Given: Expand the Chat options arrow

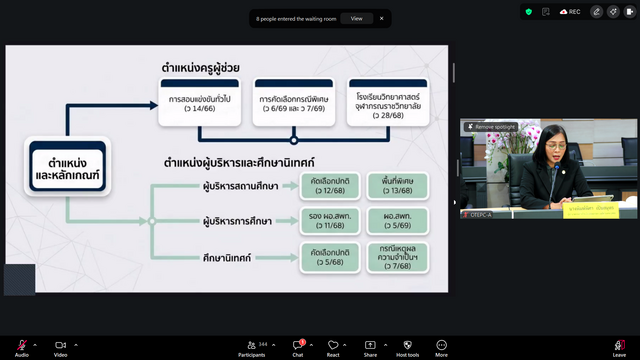Looking at the screenshot, I should click(311, 345).
